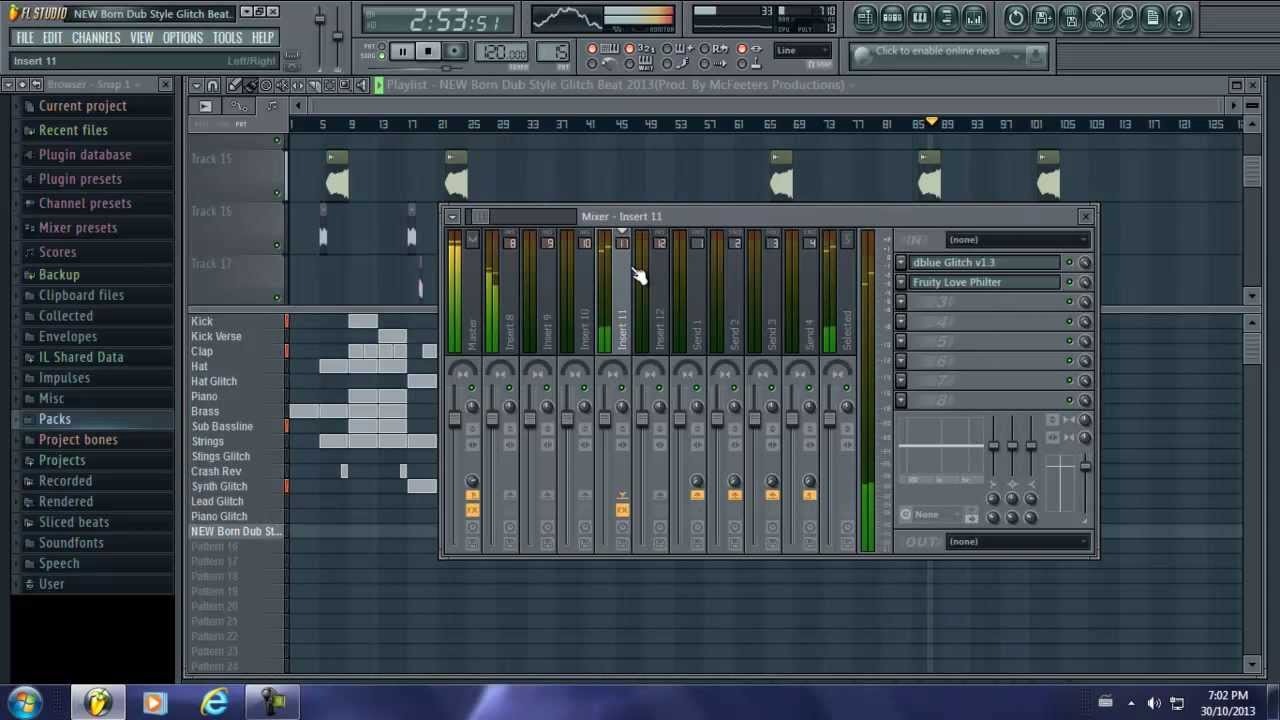Open audio editor scissors icon
Screen dimensions: 1280x720
[x=1098, y=17]
